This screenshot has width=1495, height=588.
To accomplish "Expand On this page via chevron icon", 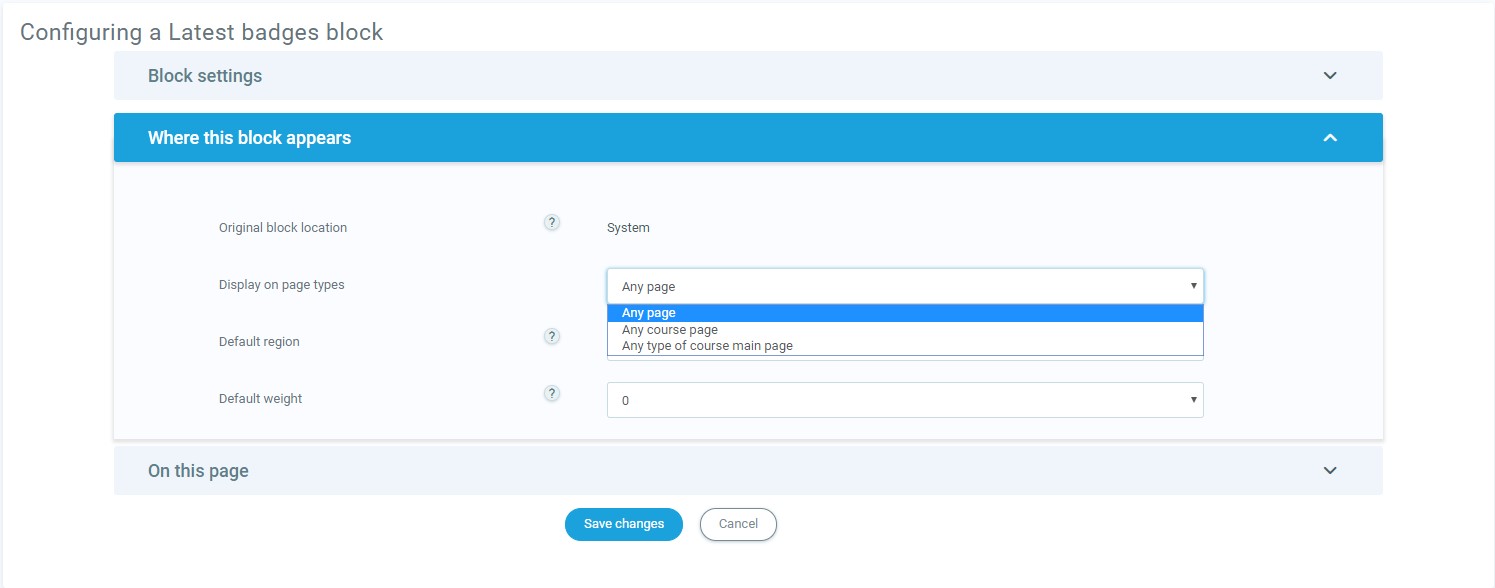I will pos(1329,471).
